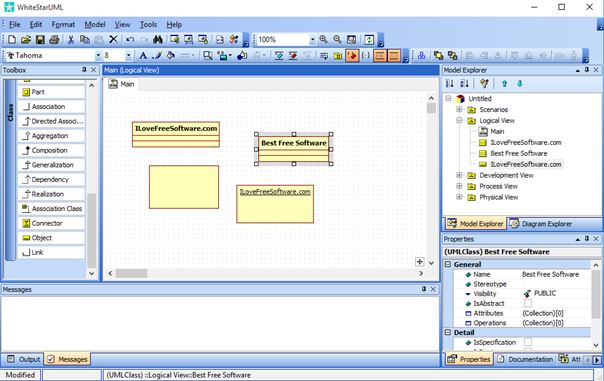Sort Model Explorer alphabetically icon
604x381 pixels.
(x=465, y=84)
